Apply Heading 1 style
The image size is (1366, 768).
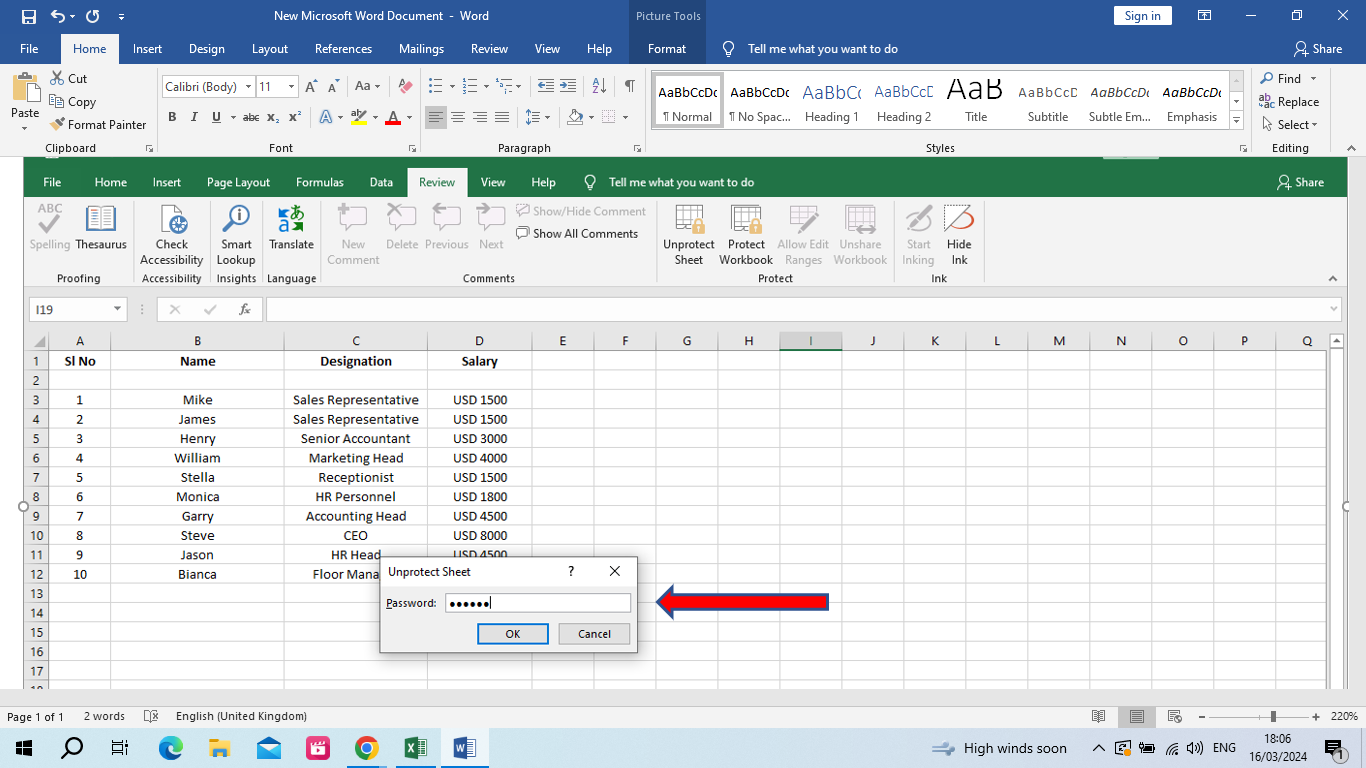[x=832, y=101]
